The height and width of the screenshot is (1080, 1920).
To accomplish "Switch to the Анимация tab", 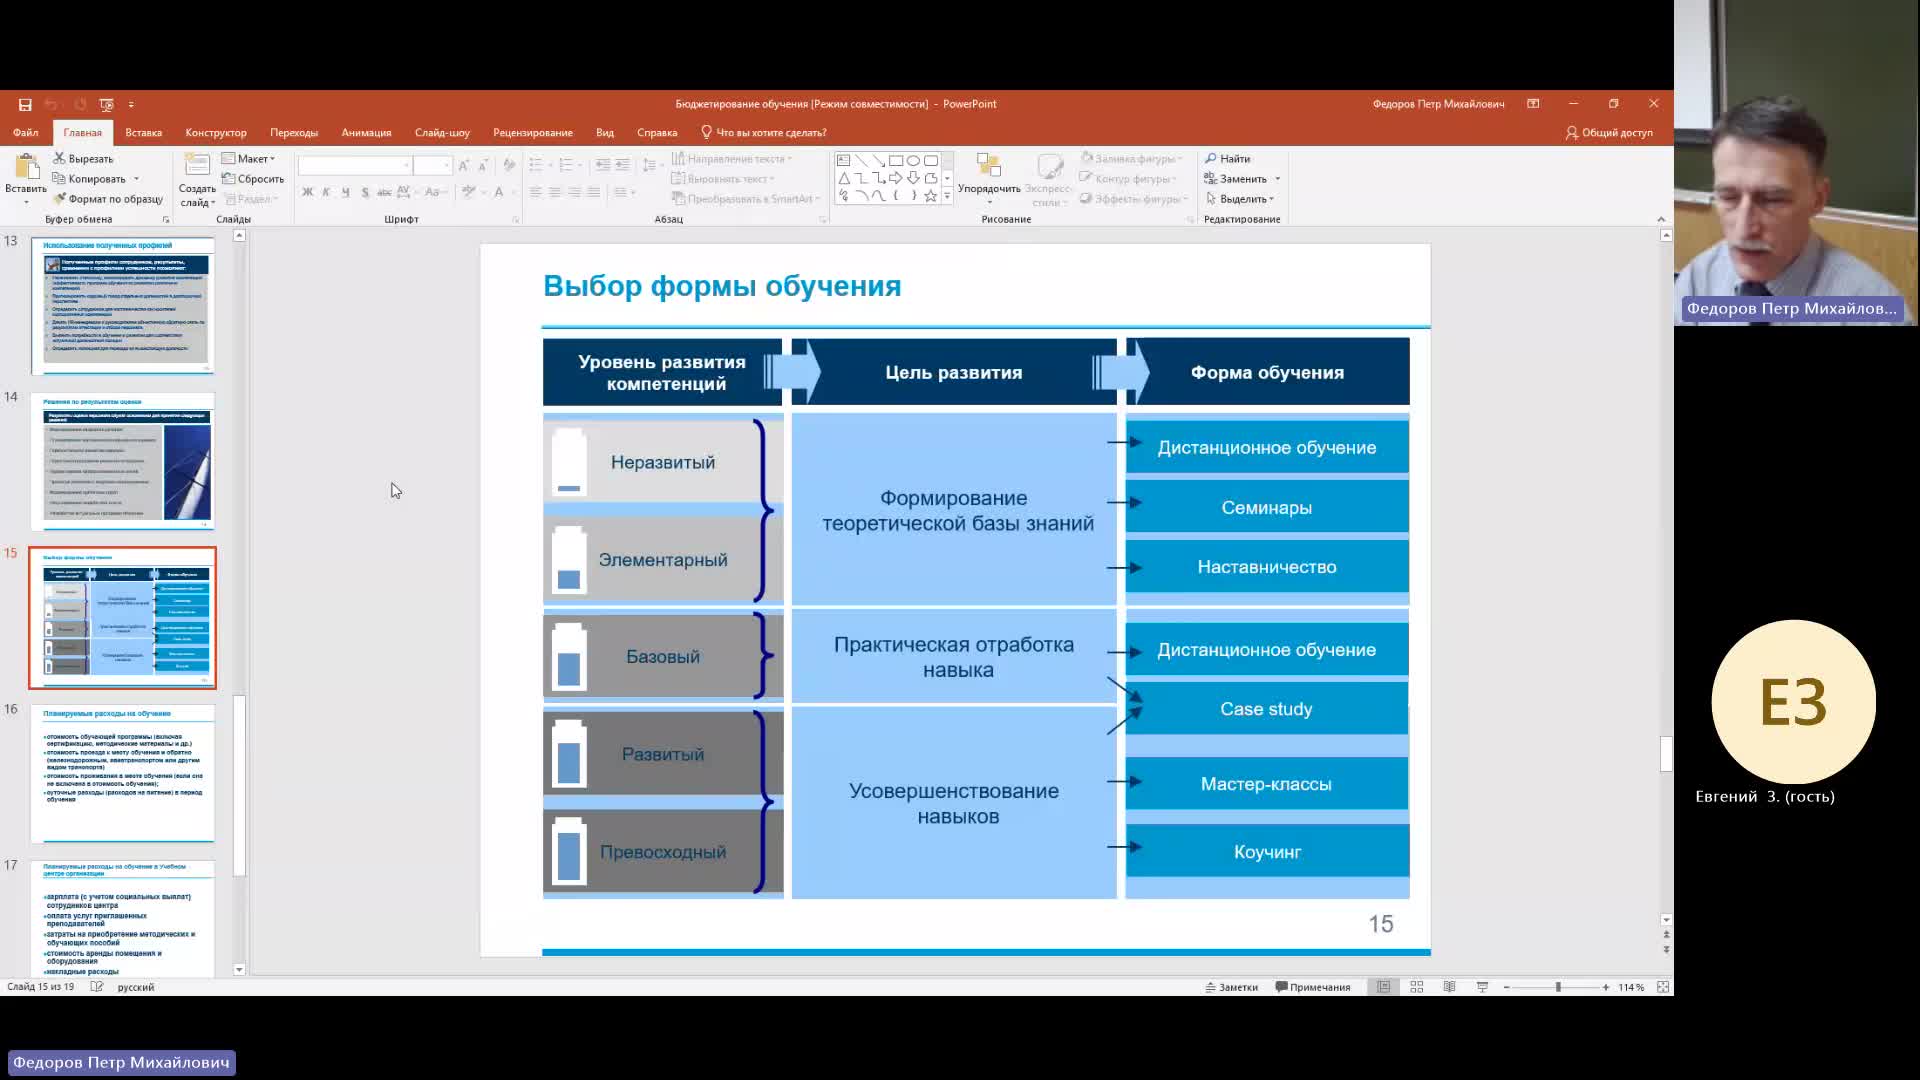I will click(x=366, y=132).
